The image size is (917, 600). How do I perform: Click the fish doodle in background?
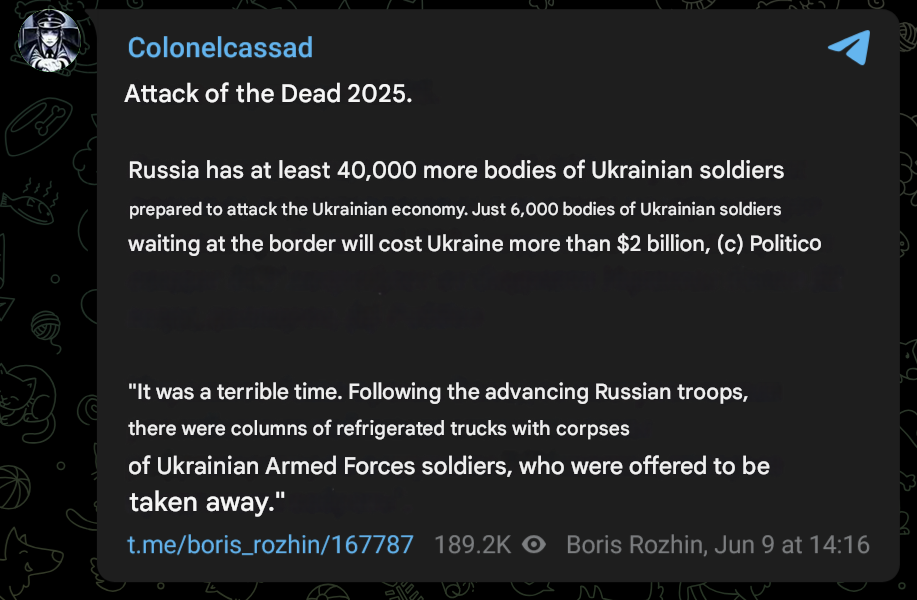tap(27, 206)
